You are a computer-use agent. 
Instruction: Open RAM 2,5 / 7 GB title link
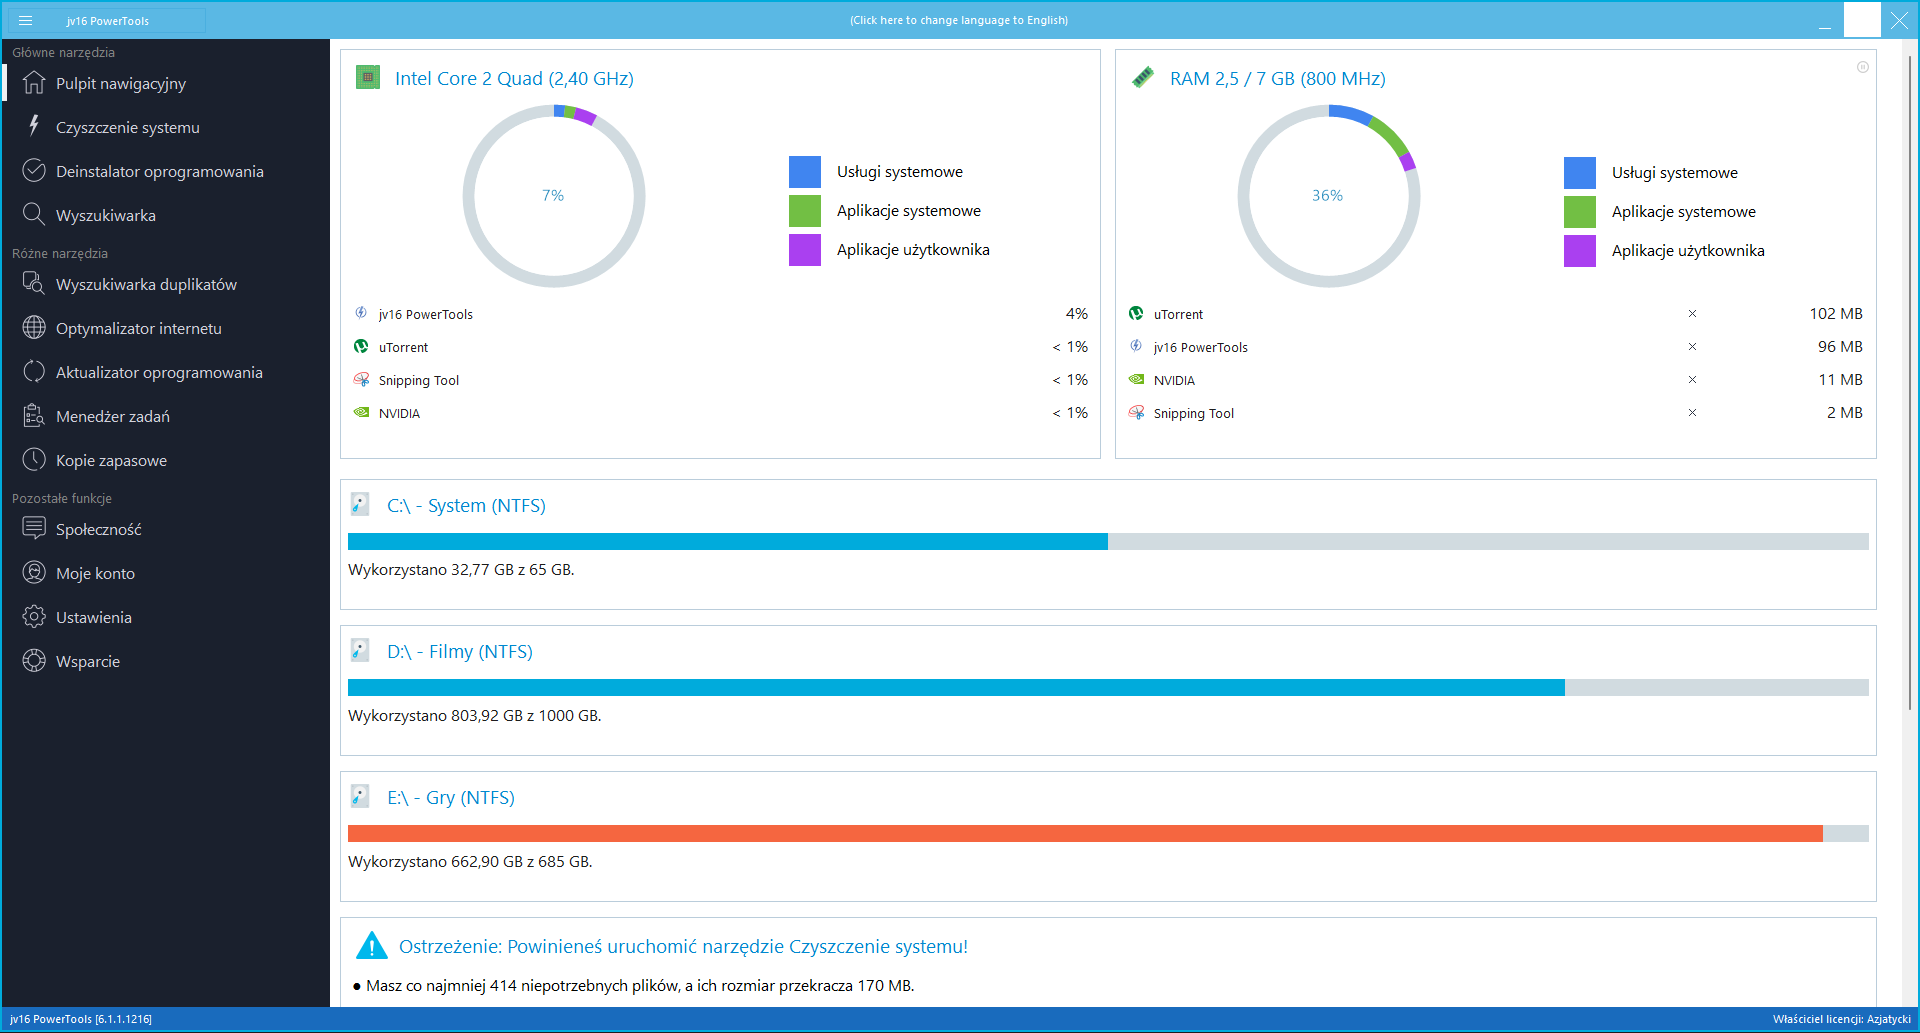tap(1278, 78)
